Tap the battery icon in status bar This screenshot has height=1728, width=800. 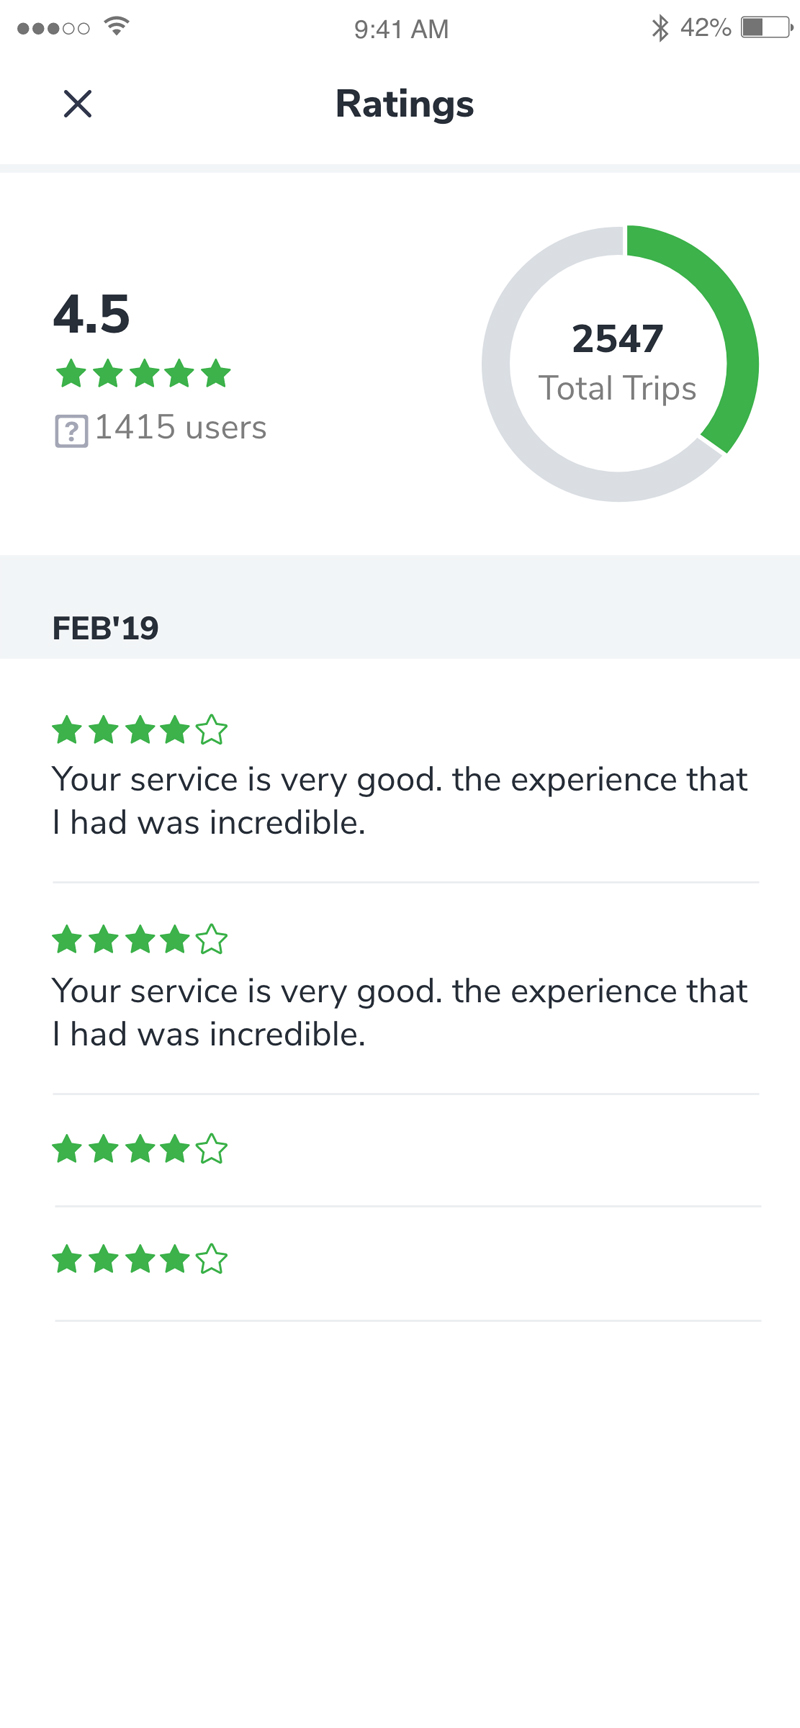[x=767, y=28]
